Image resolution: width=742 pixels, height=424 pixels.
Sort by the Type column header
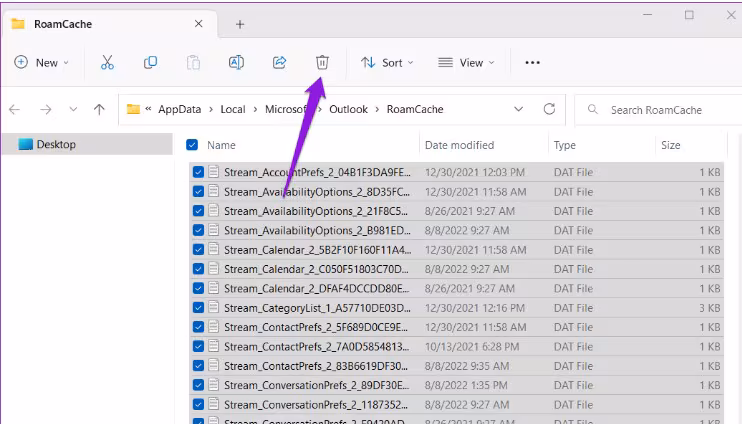pyautogui.click(x=565, y=145)
